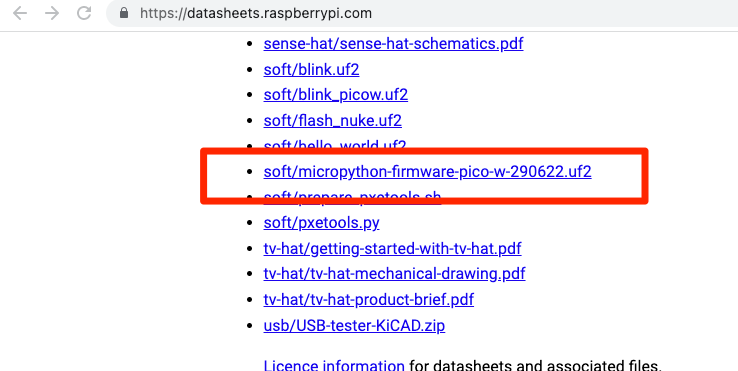This screenshot has height=371, width=738.
Task: Select soft/flash_nuke.uf2 link
Action: tap(332, 121)
